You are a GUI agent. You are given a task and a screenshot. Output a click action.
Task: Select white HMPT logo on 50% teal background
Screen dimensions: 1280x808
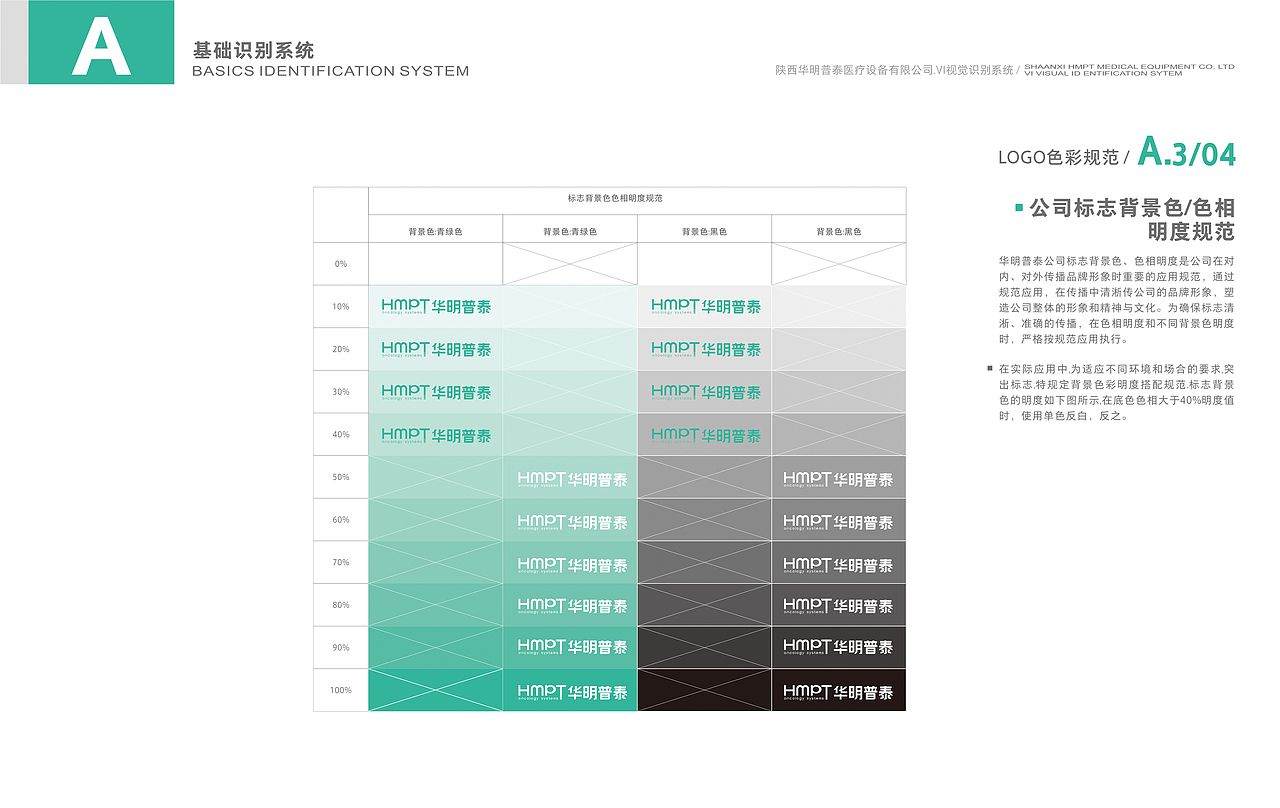coord(573,479)
